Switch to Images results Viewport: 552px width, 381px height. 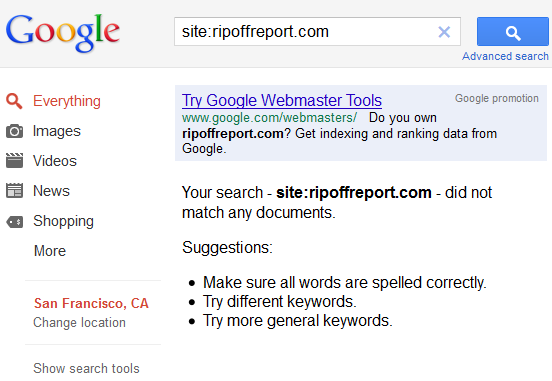57,131
